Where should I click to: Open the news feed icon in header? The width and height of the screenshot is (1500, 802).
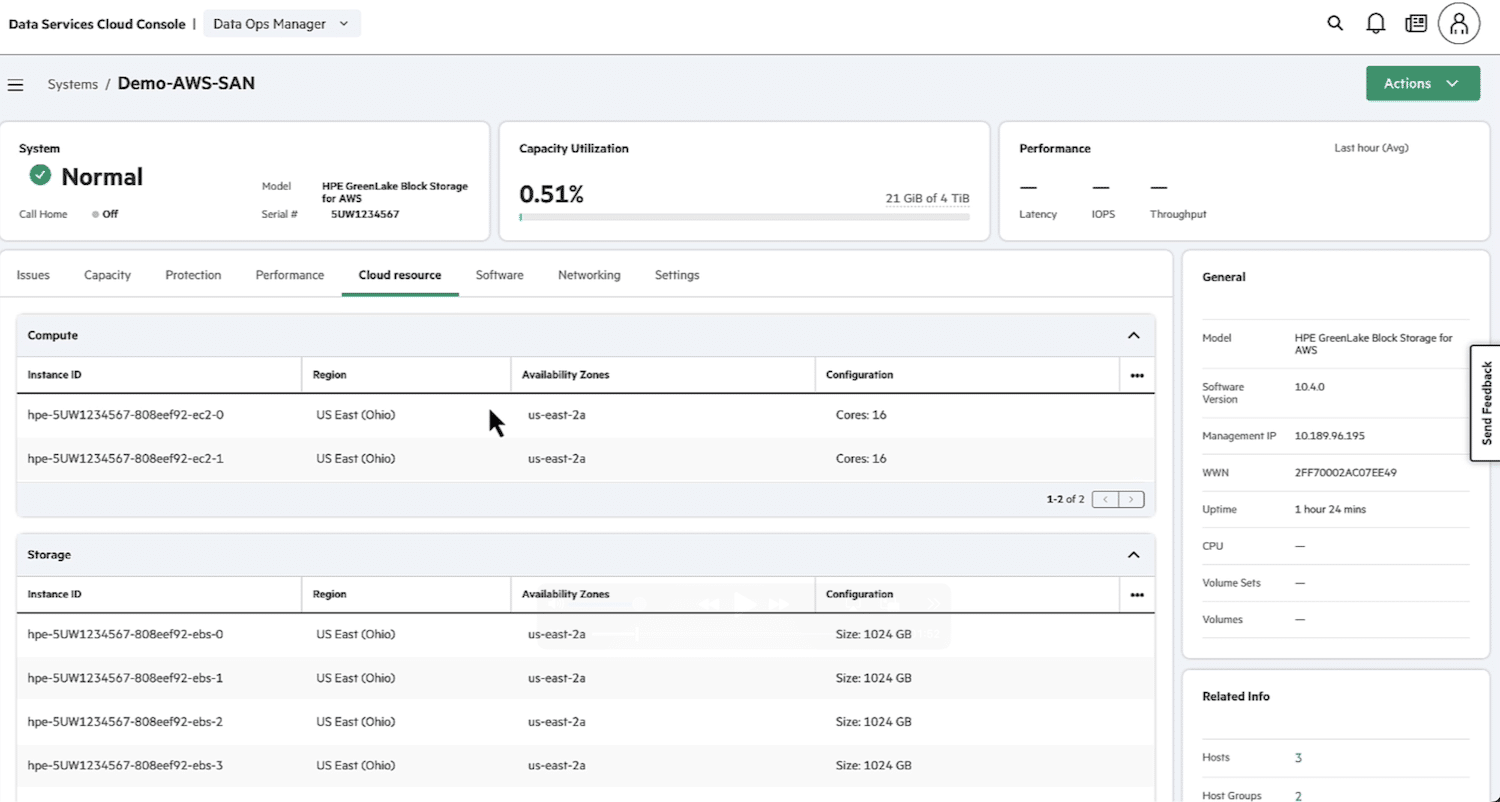click(x=1416, y=23)
